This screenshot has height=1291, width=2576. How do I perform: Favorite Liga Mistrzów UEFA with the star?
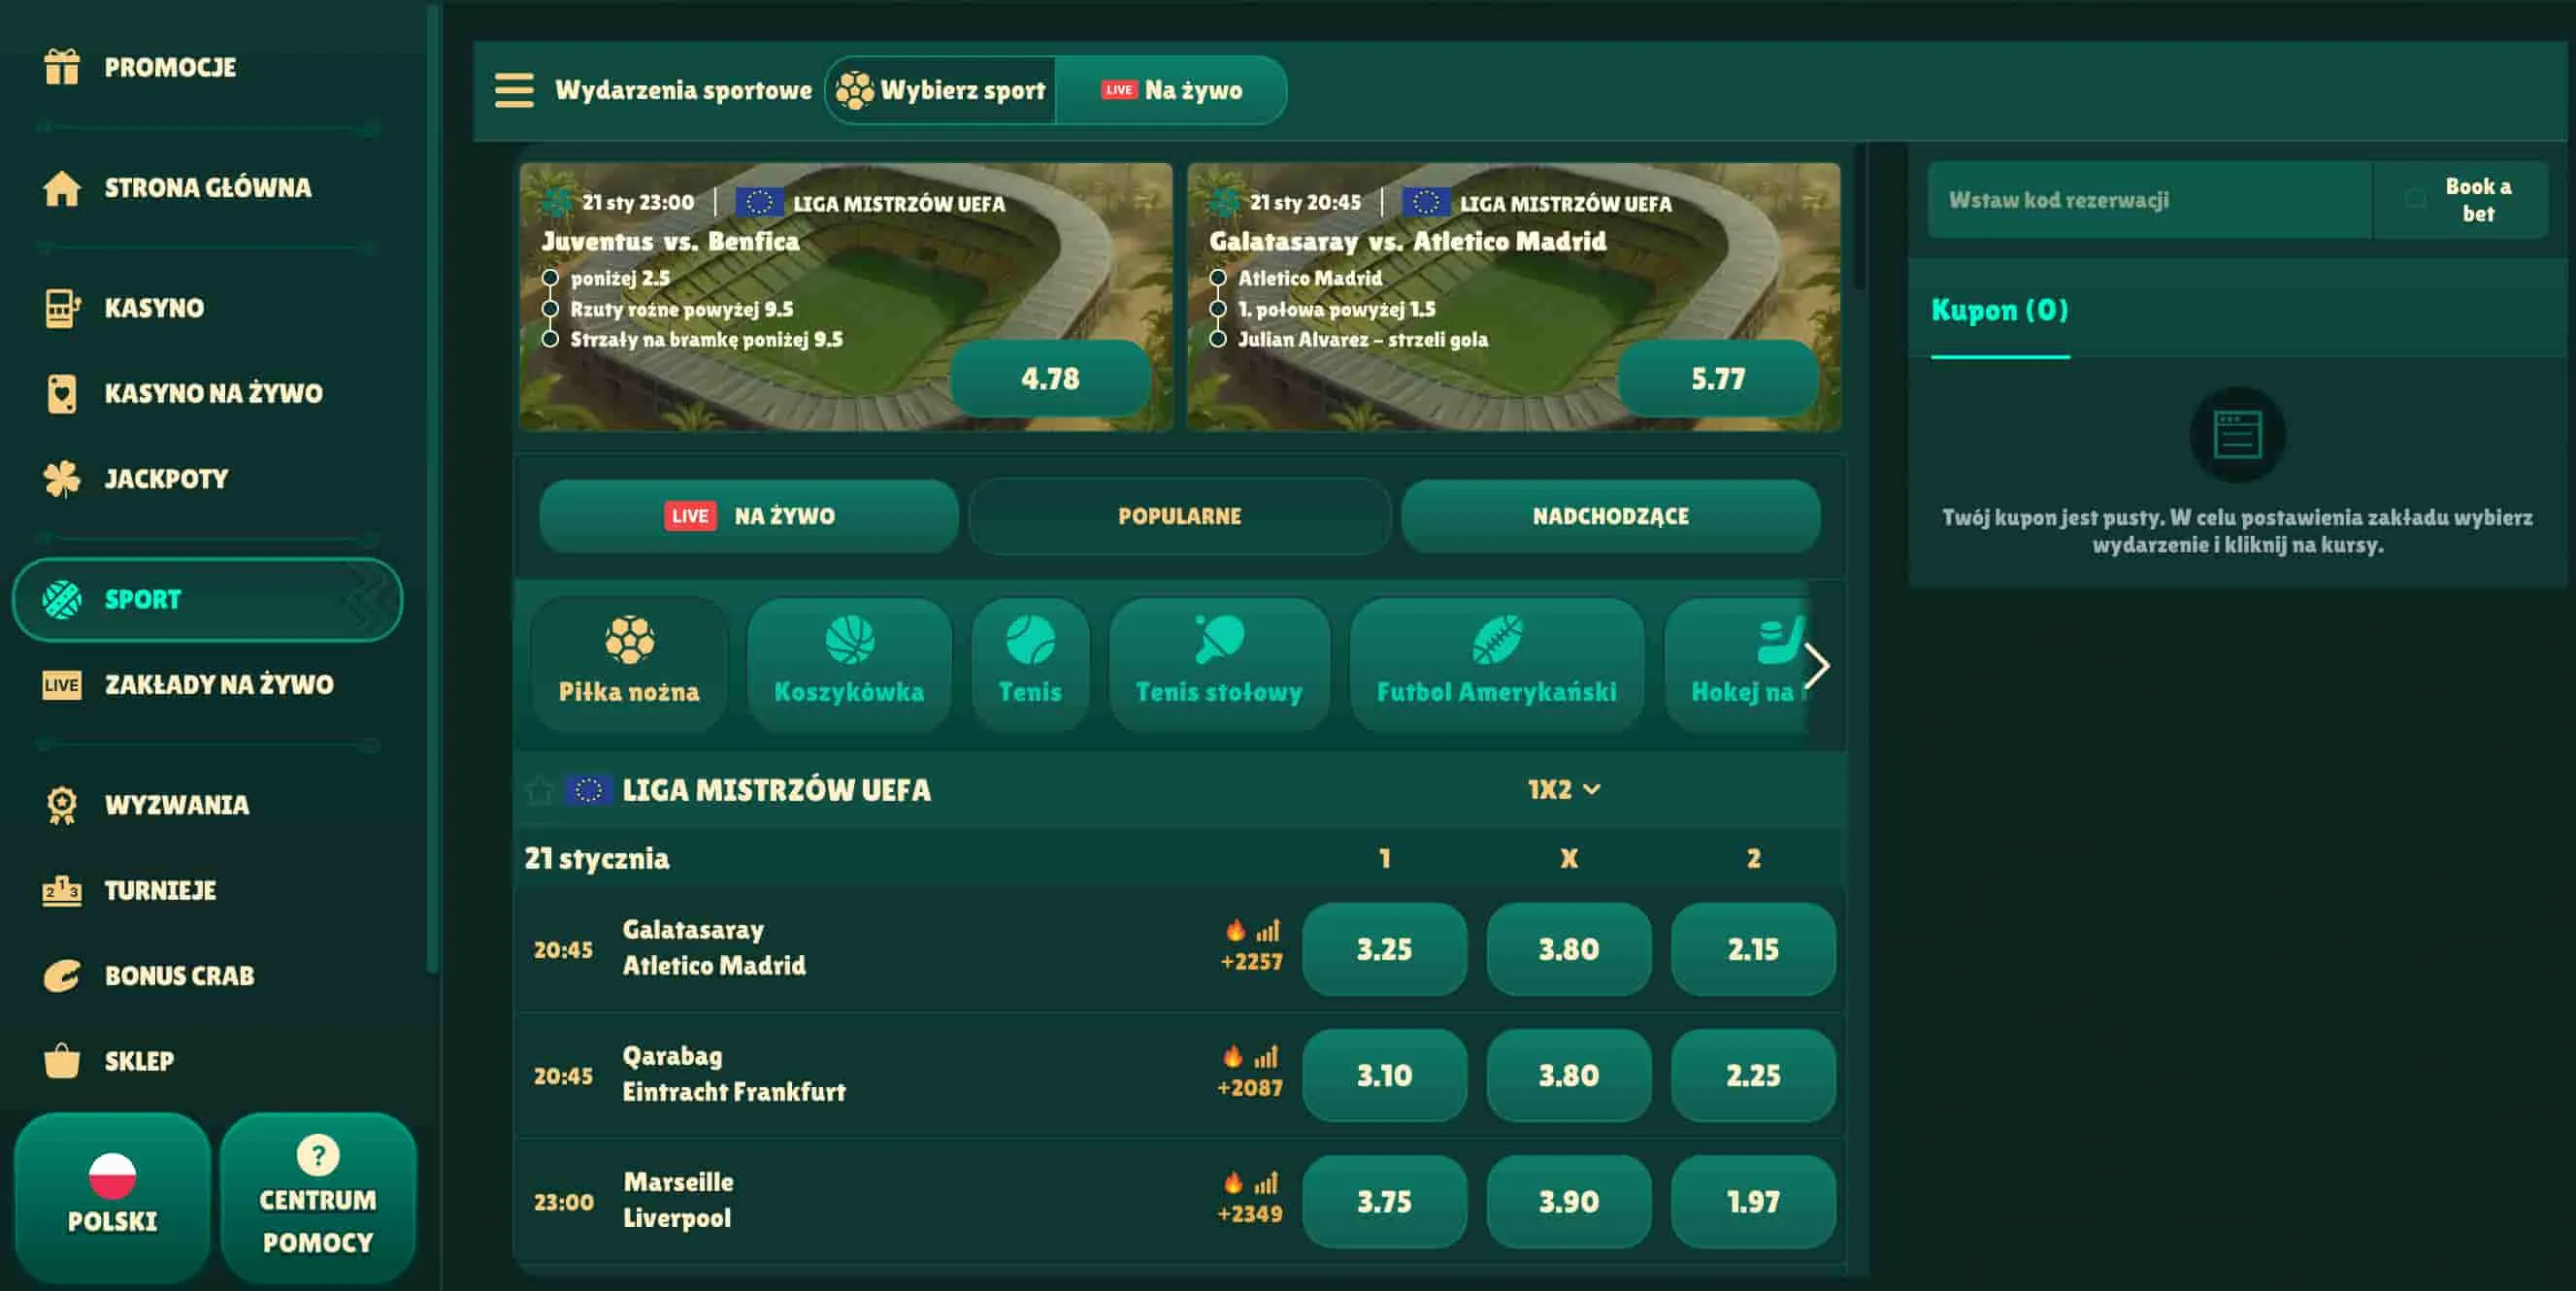(x=539, y=790)
